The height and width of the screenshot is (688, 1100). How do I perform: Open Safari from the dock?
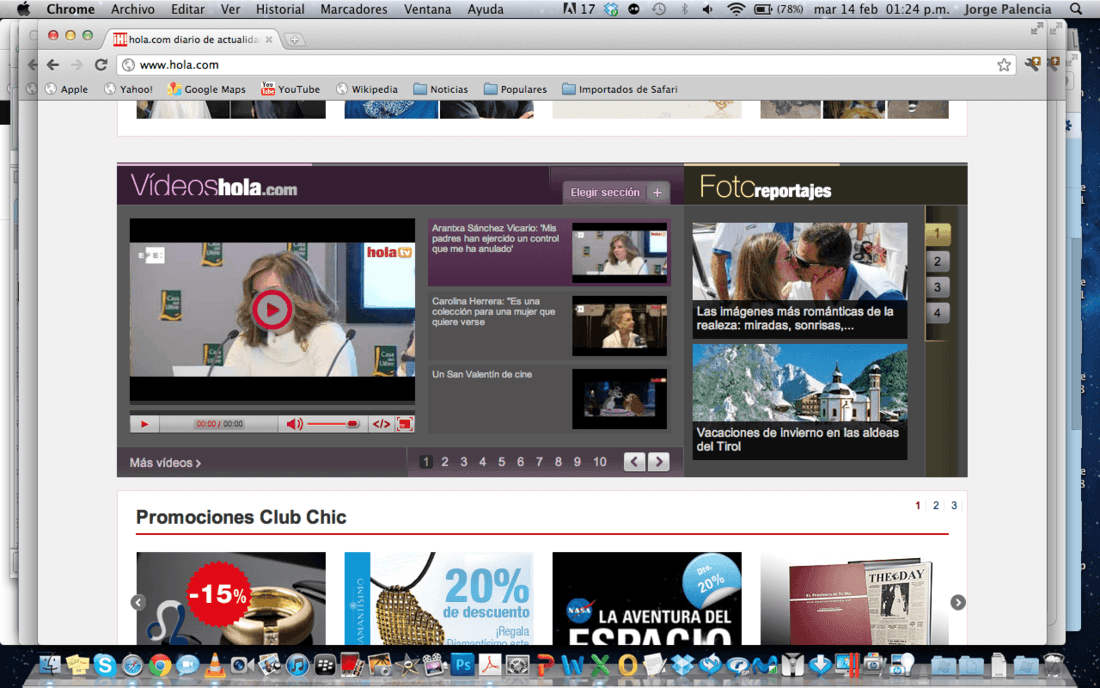click(x=132, y=665)
